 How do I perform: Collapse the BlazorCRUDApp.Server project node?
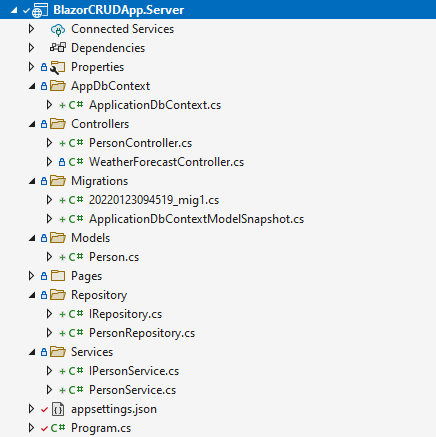14,10
